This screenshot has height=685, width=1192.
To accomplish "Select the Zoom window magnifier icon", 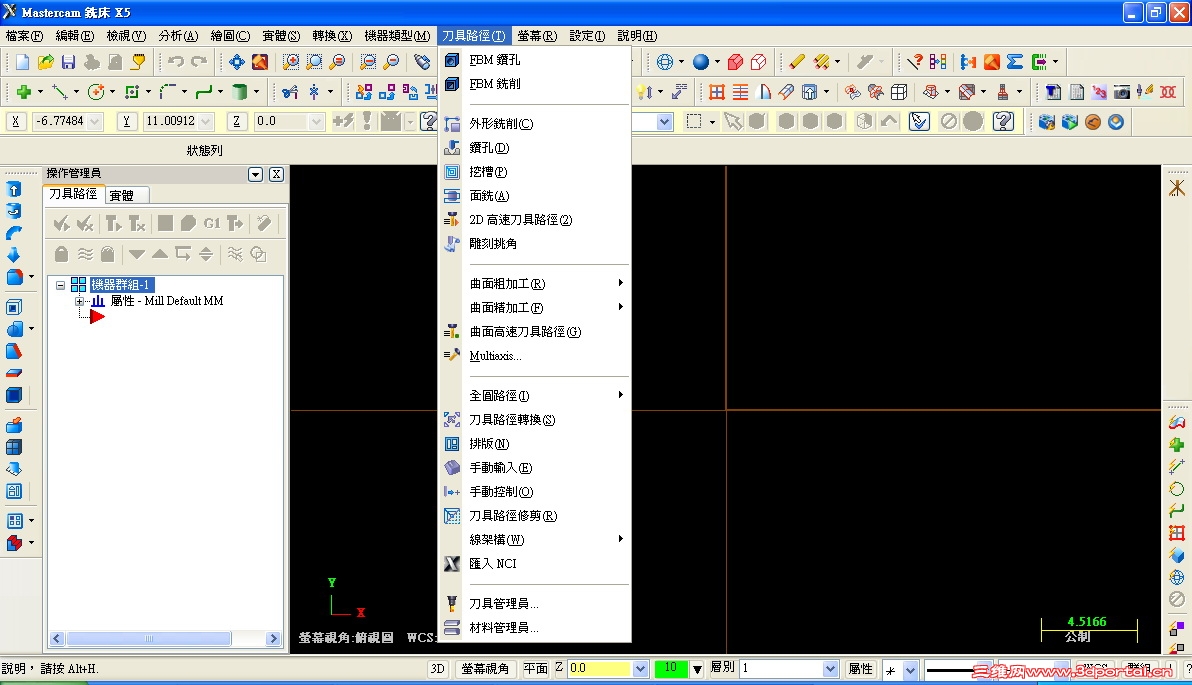I will point(291,62).
